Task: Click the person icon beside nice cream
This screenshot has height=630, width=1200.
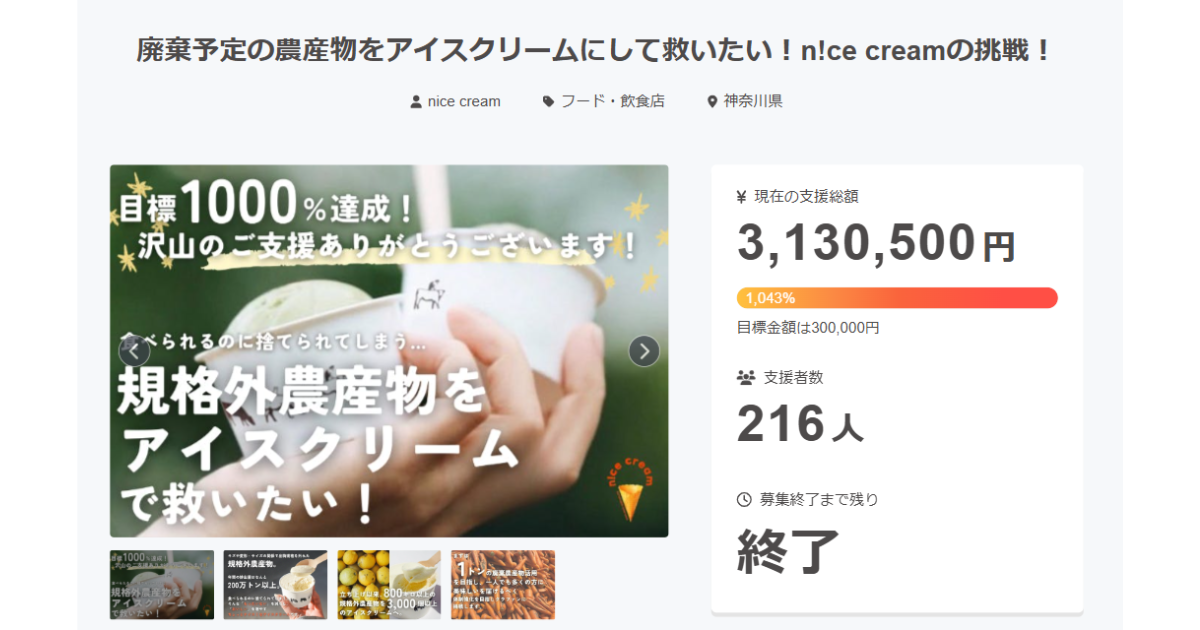Action: 416,102
